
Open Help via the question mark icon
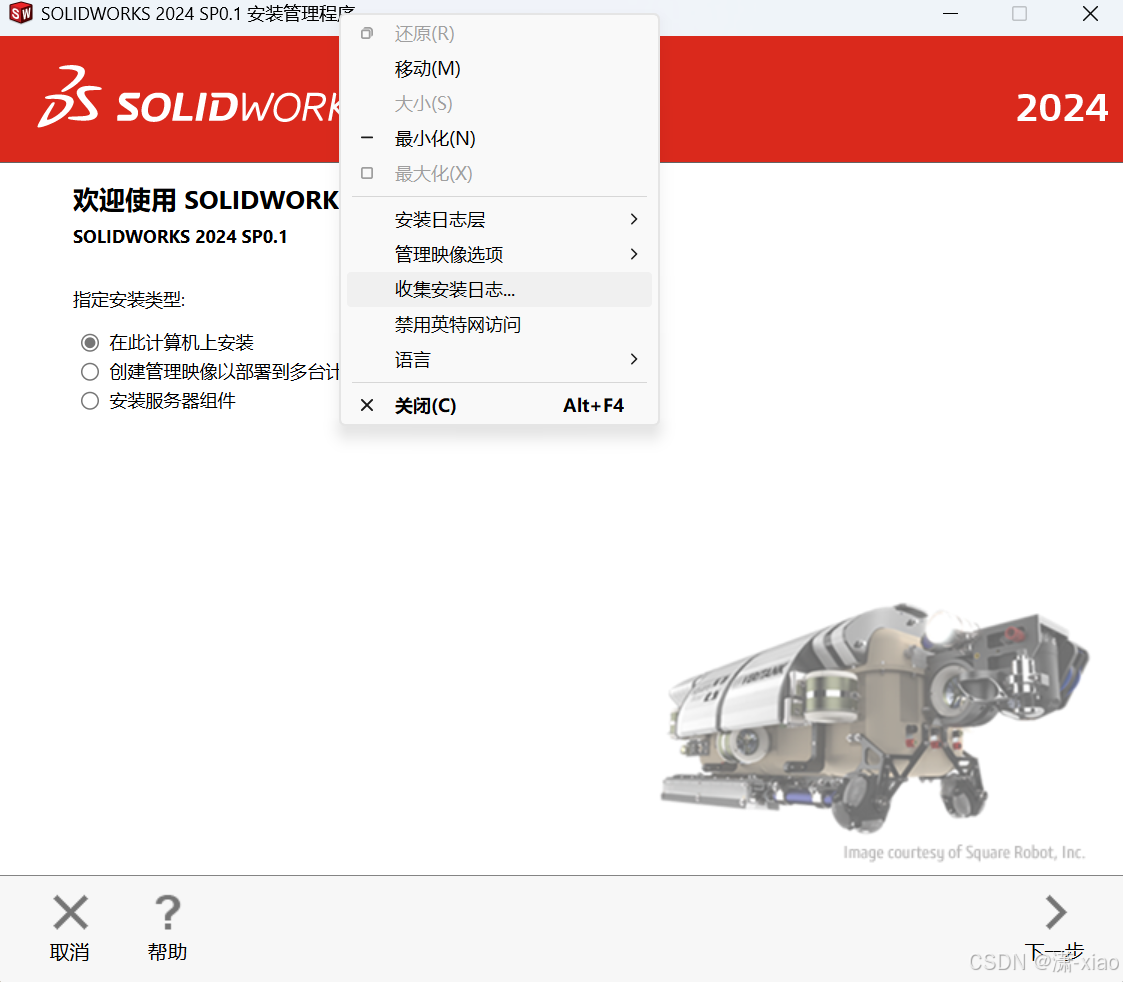(x=168, y=913)
